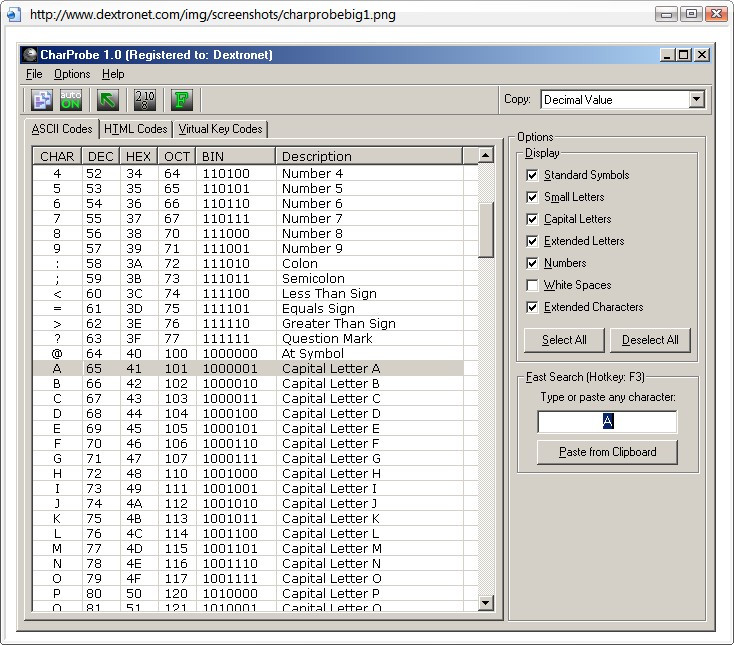This screenshot has height=645, width=734.
Task: Click the green arrow toolbar icon
Action: click(x=107, y=100)
